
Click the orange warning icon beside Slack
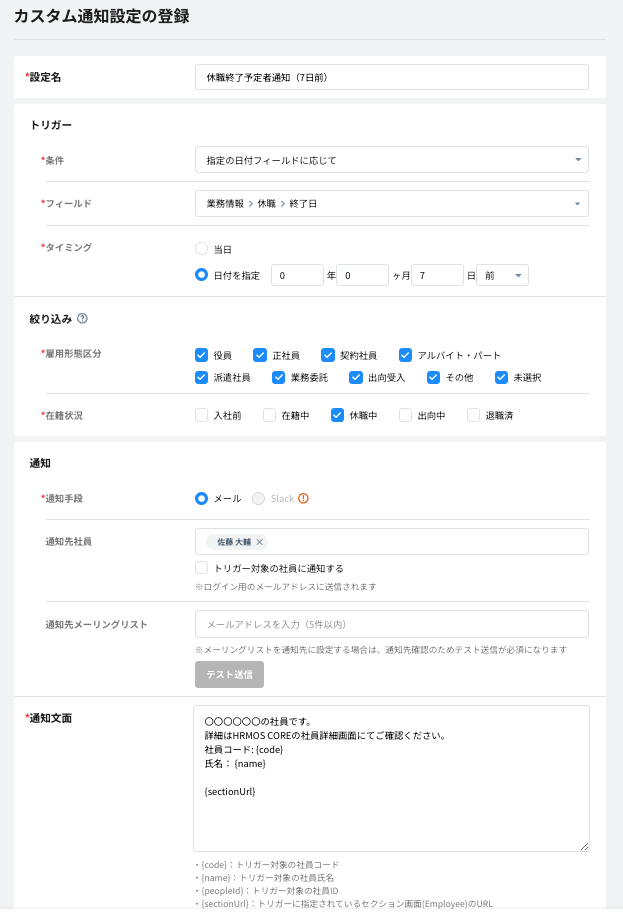click(303, 498)
